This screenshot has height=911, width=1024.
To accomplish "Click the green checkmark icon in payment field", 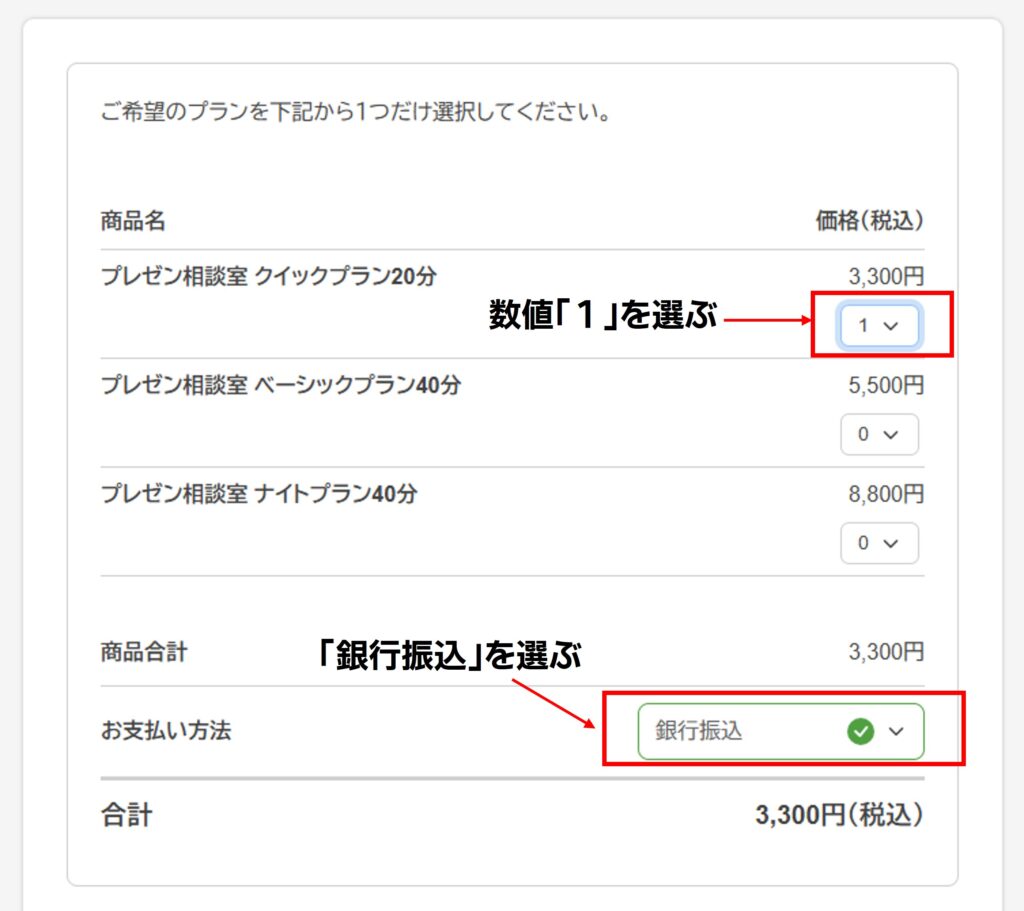I will 860,732.
